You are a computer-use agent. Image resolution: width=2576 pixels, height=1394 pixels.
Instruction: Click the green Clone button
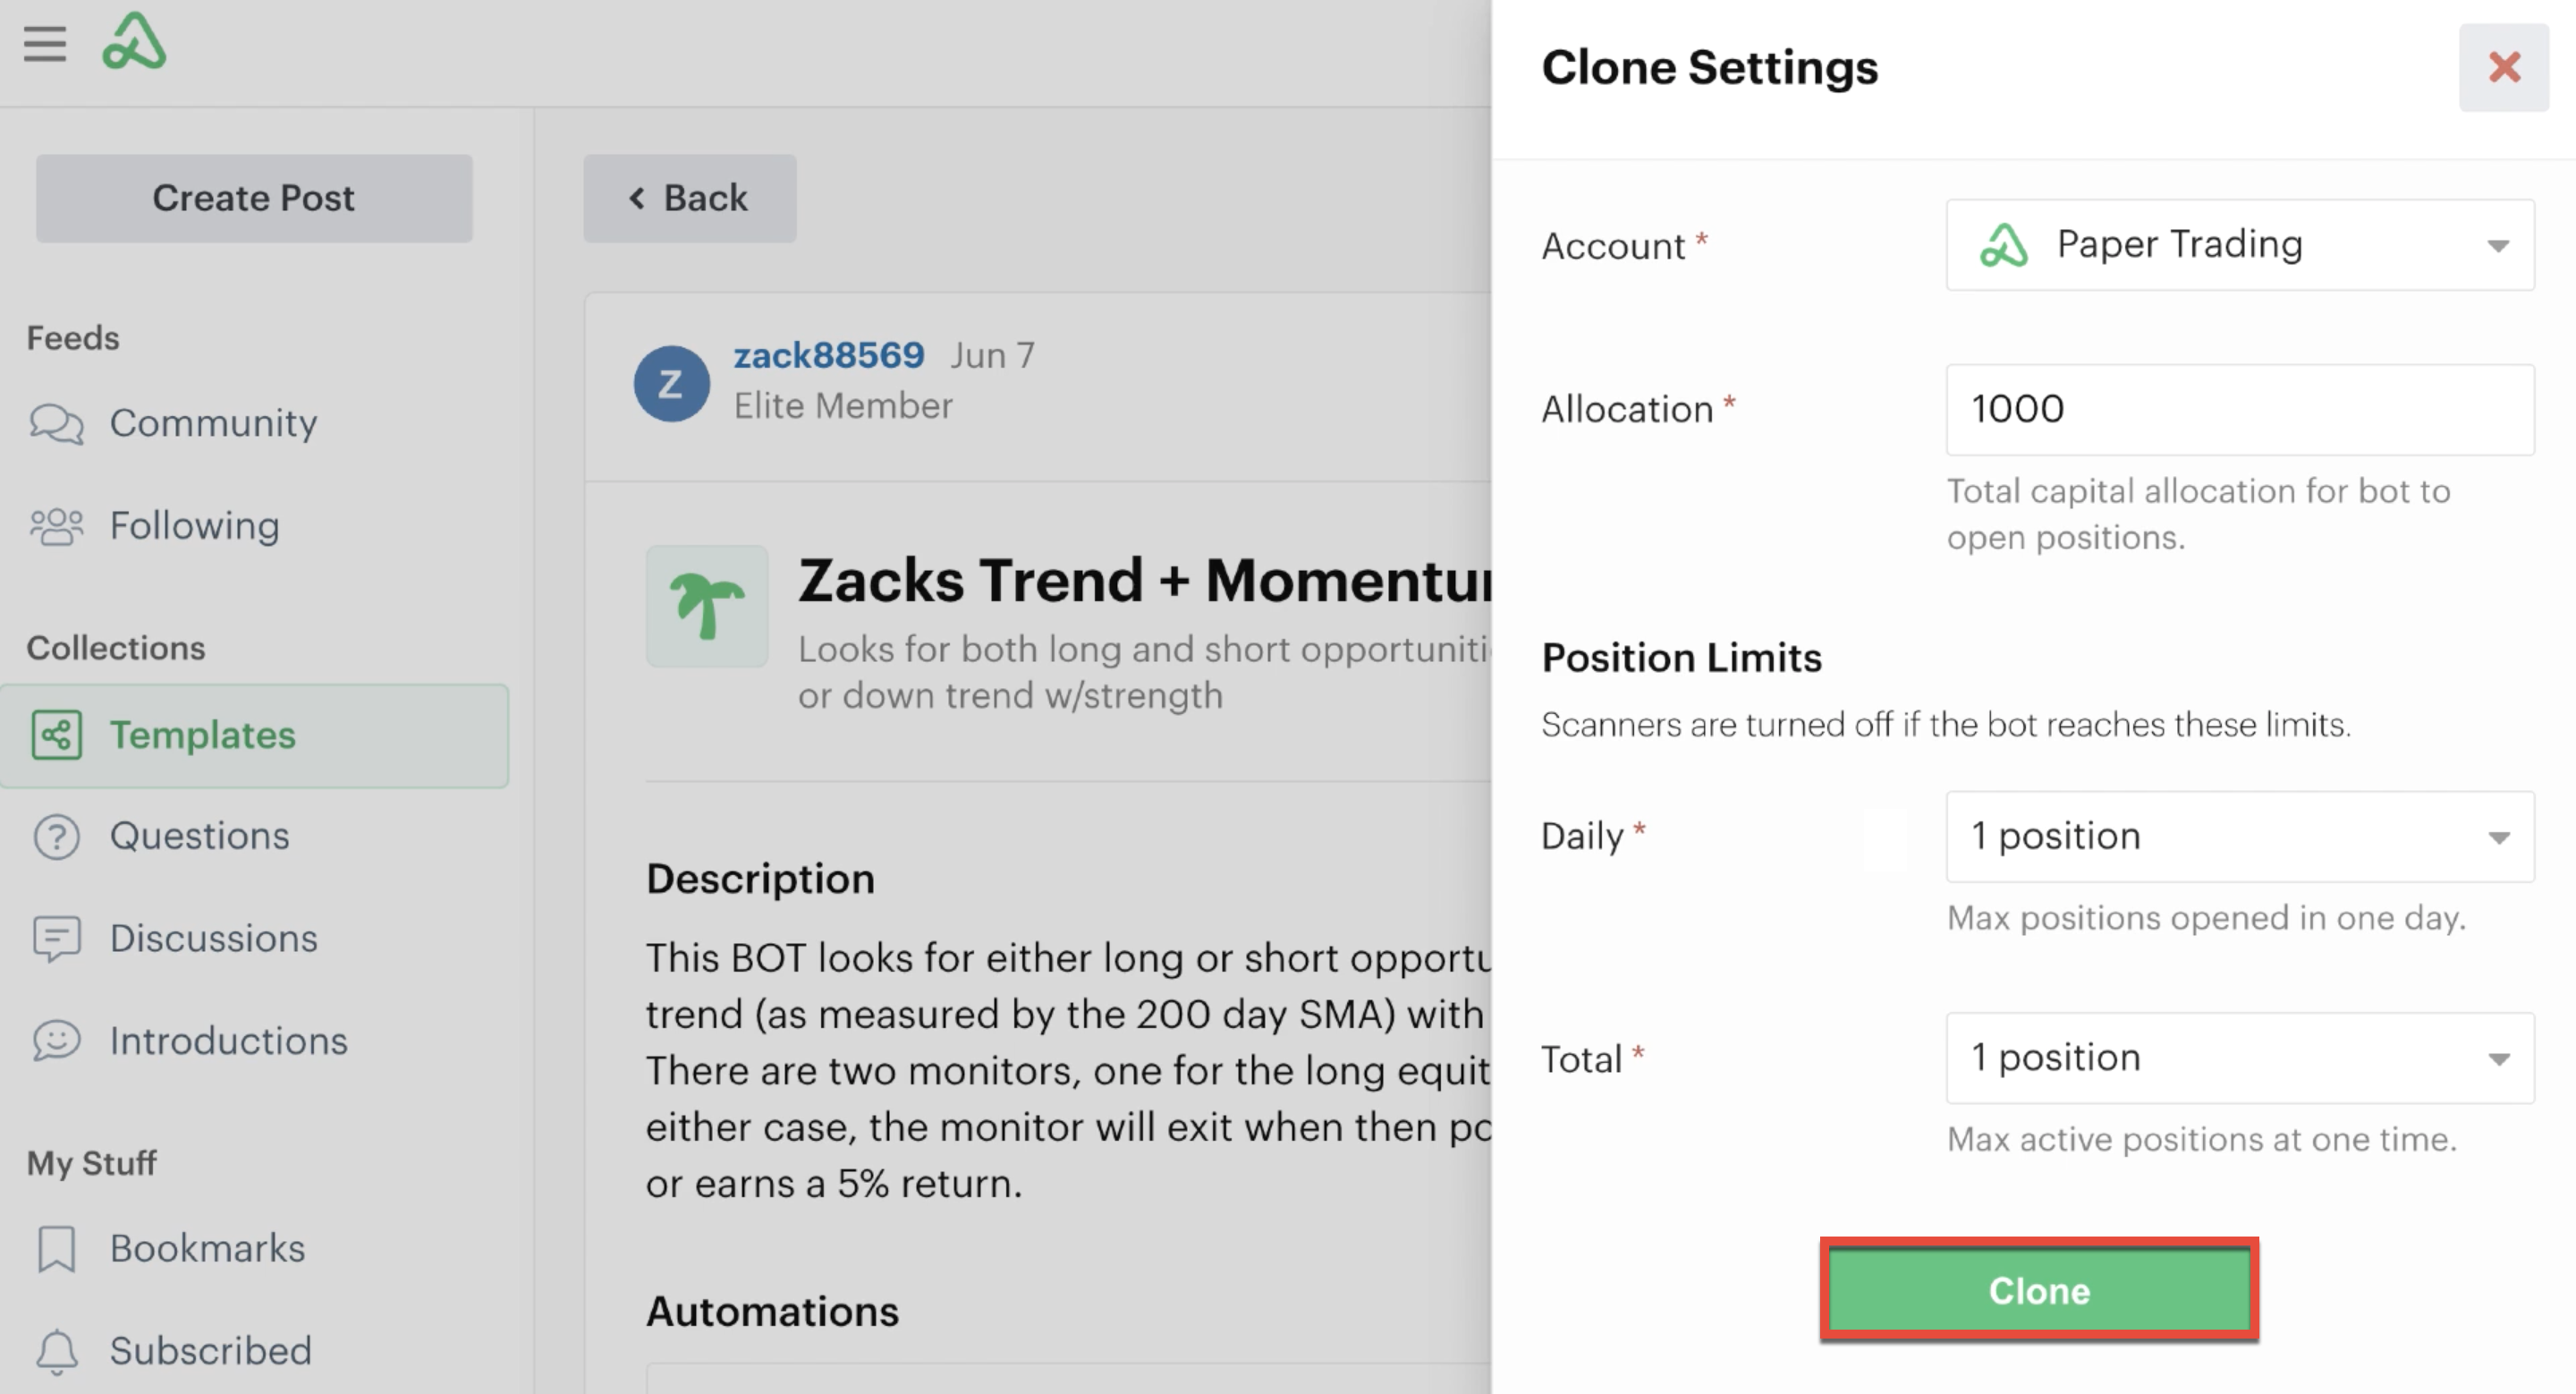[x=2039, y=1290]
